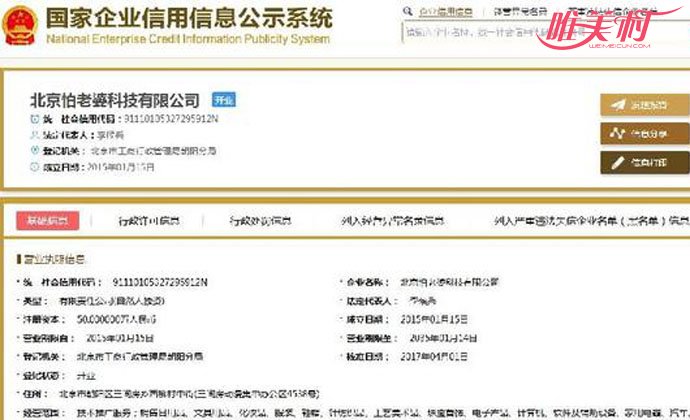Click the share nodes icon
The width and height of the screenshot is (690, 420).
click(617, 133)
